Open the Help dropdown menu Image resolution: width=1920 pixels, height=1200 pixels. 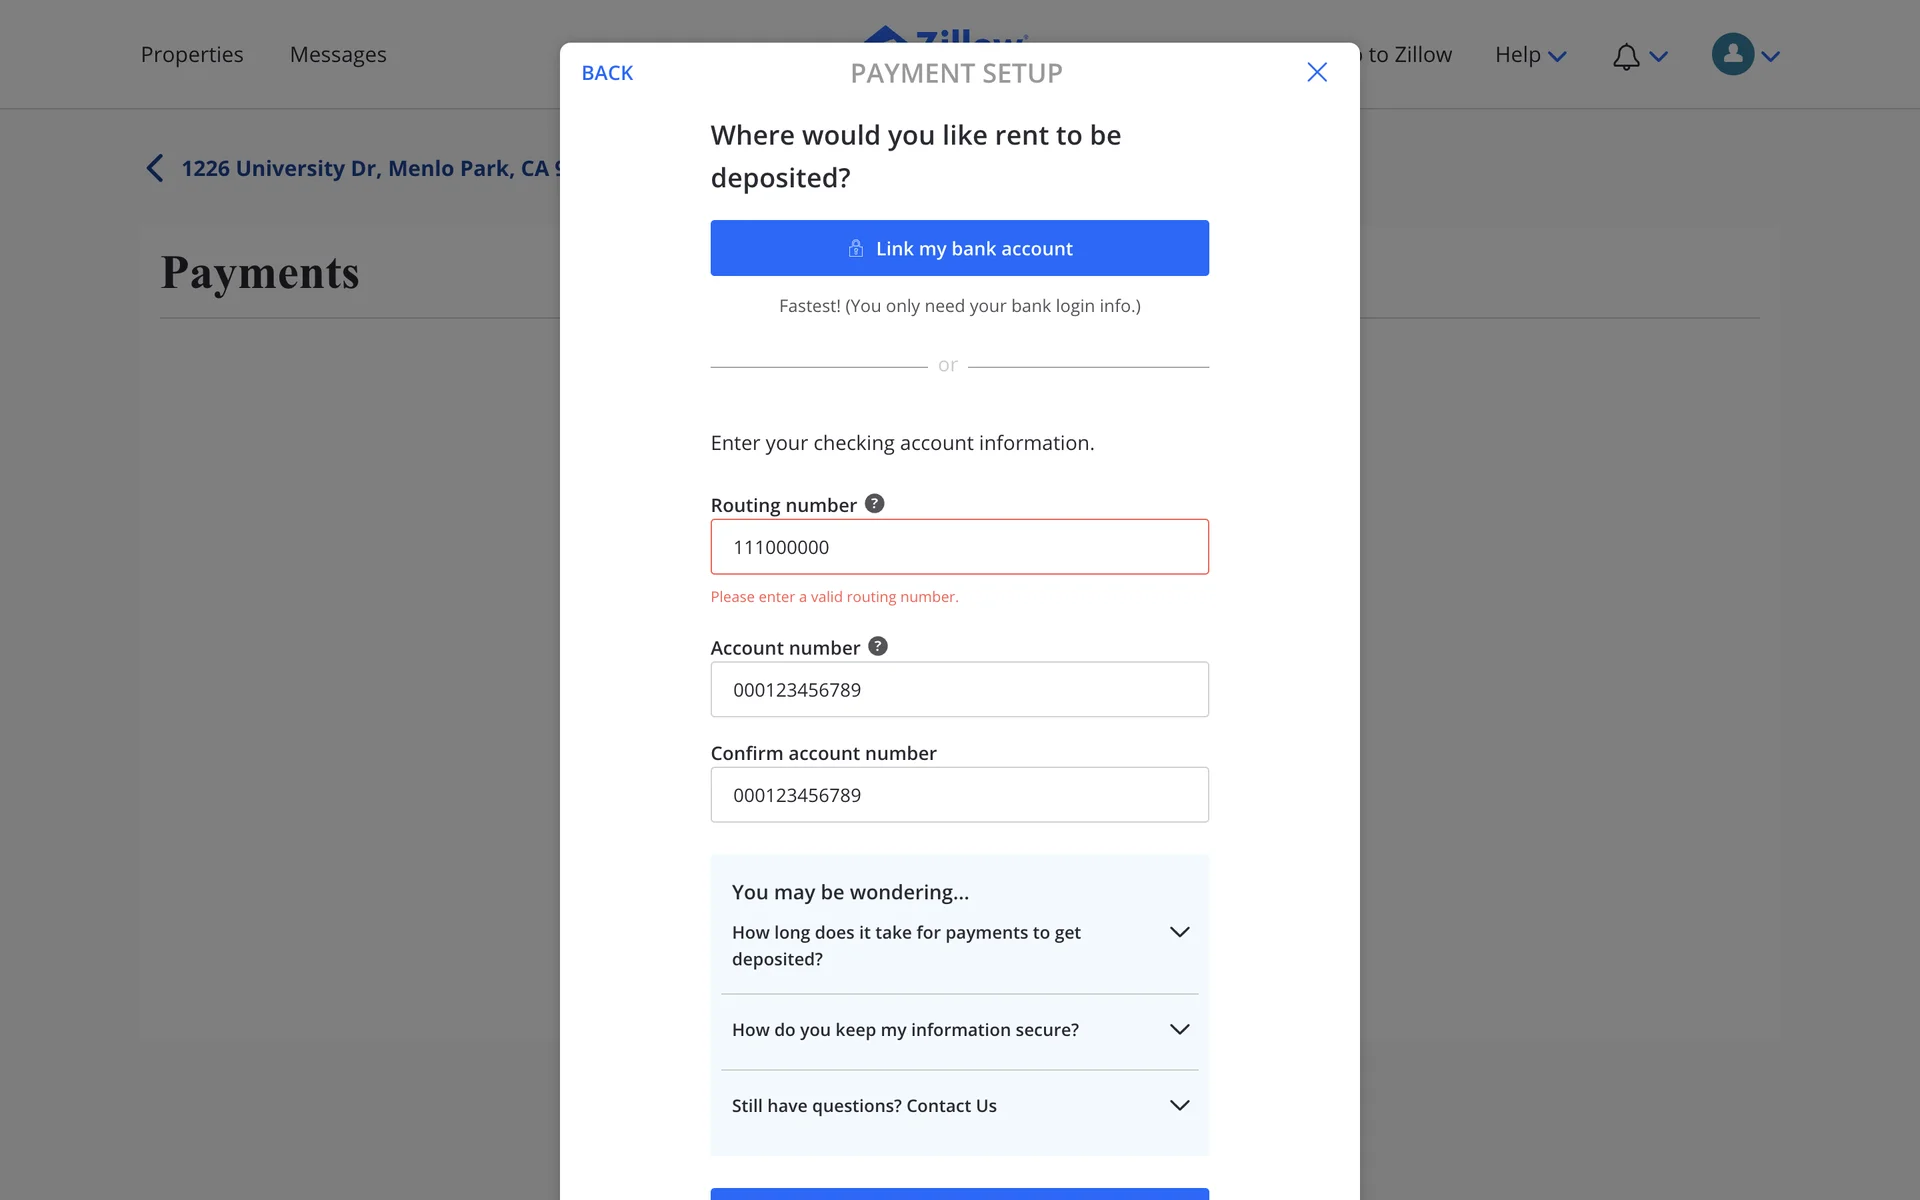[1529, 55]
